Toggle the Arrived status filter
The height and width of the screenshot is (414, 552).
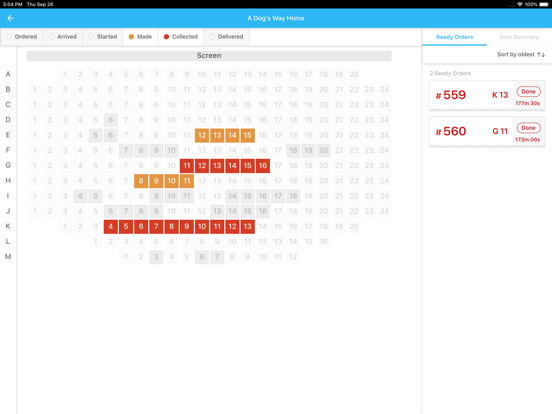(63, 37)
